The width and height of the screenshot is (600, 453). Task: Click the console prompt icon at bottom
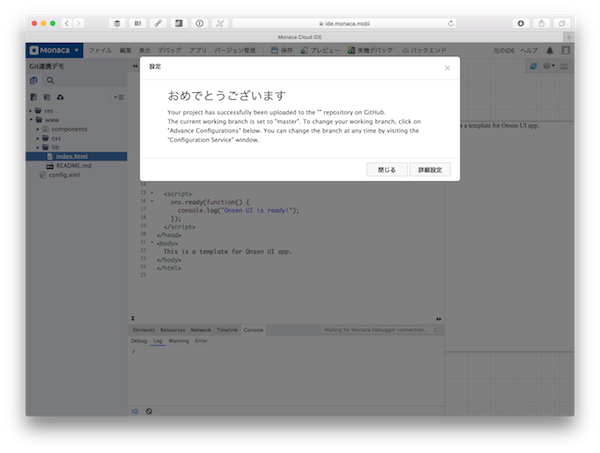pyautogui.click(x=134, y=411)
